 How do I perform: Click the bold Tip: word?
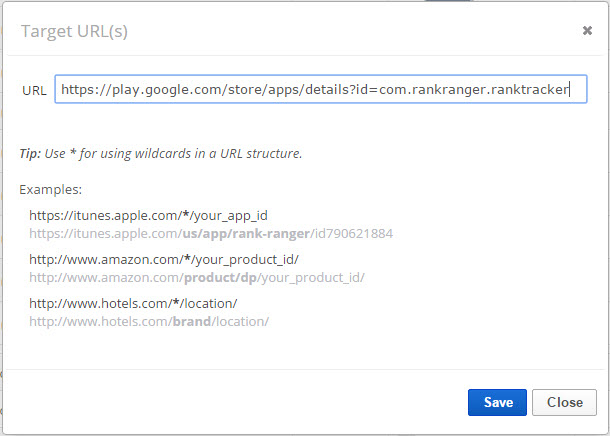pyautogui.click(x=30, y=153)
